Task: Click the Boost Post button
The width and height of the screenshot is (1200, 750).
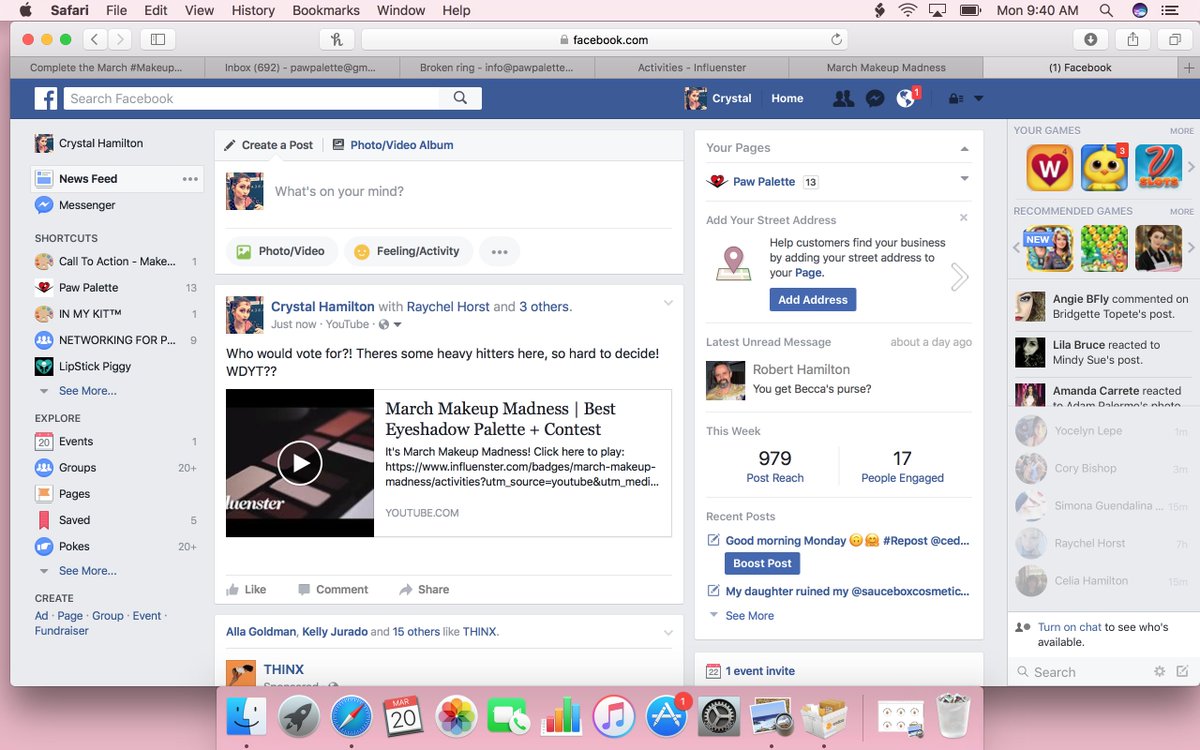Action: click(762, 563)
